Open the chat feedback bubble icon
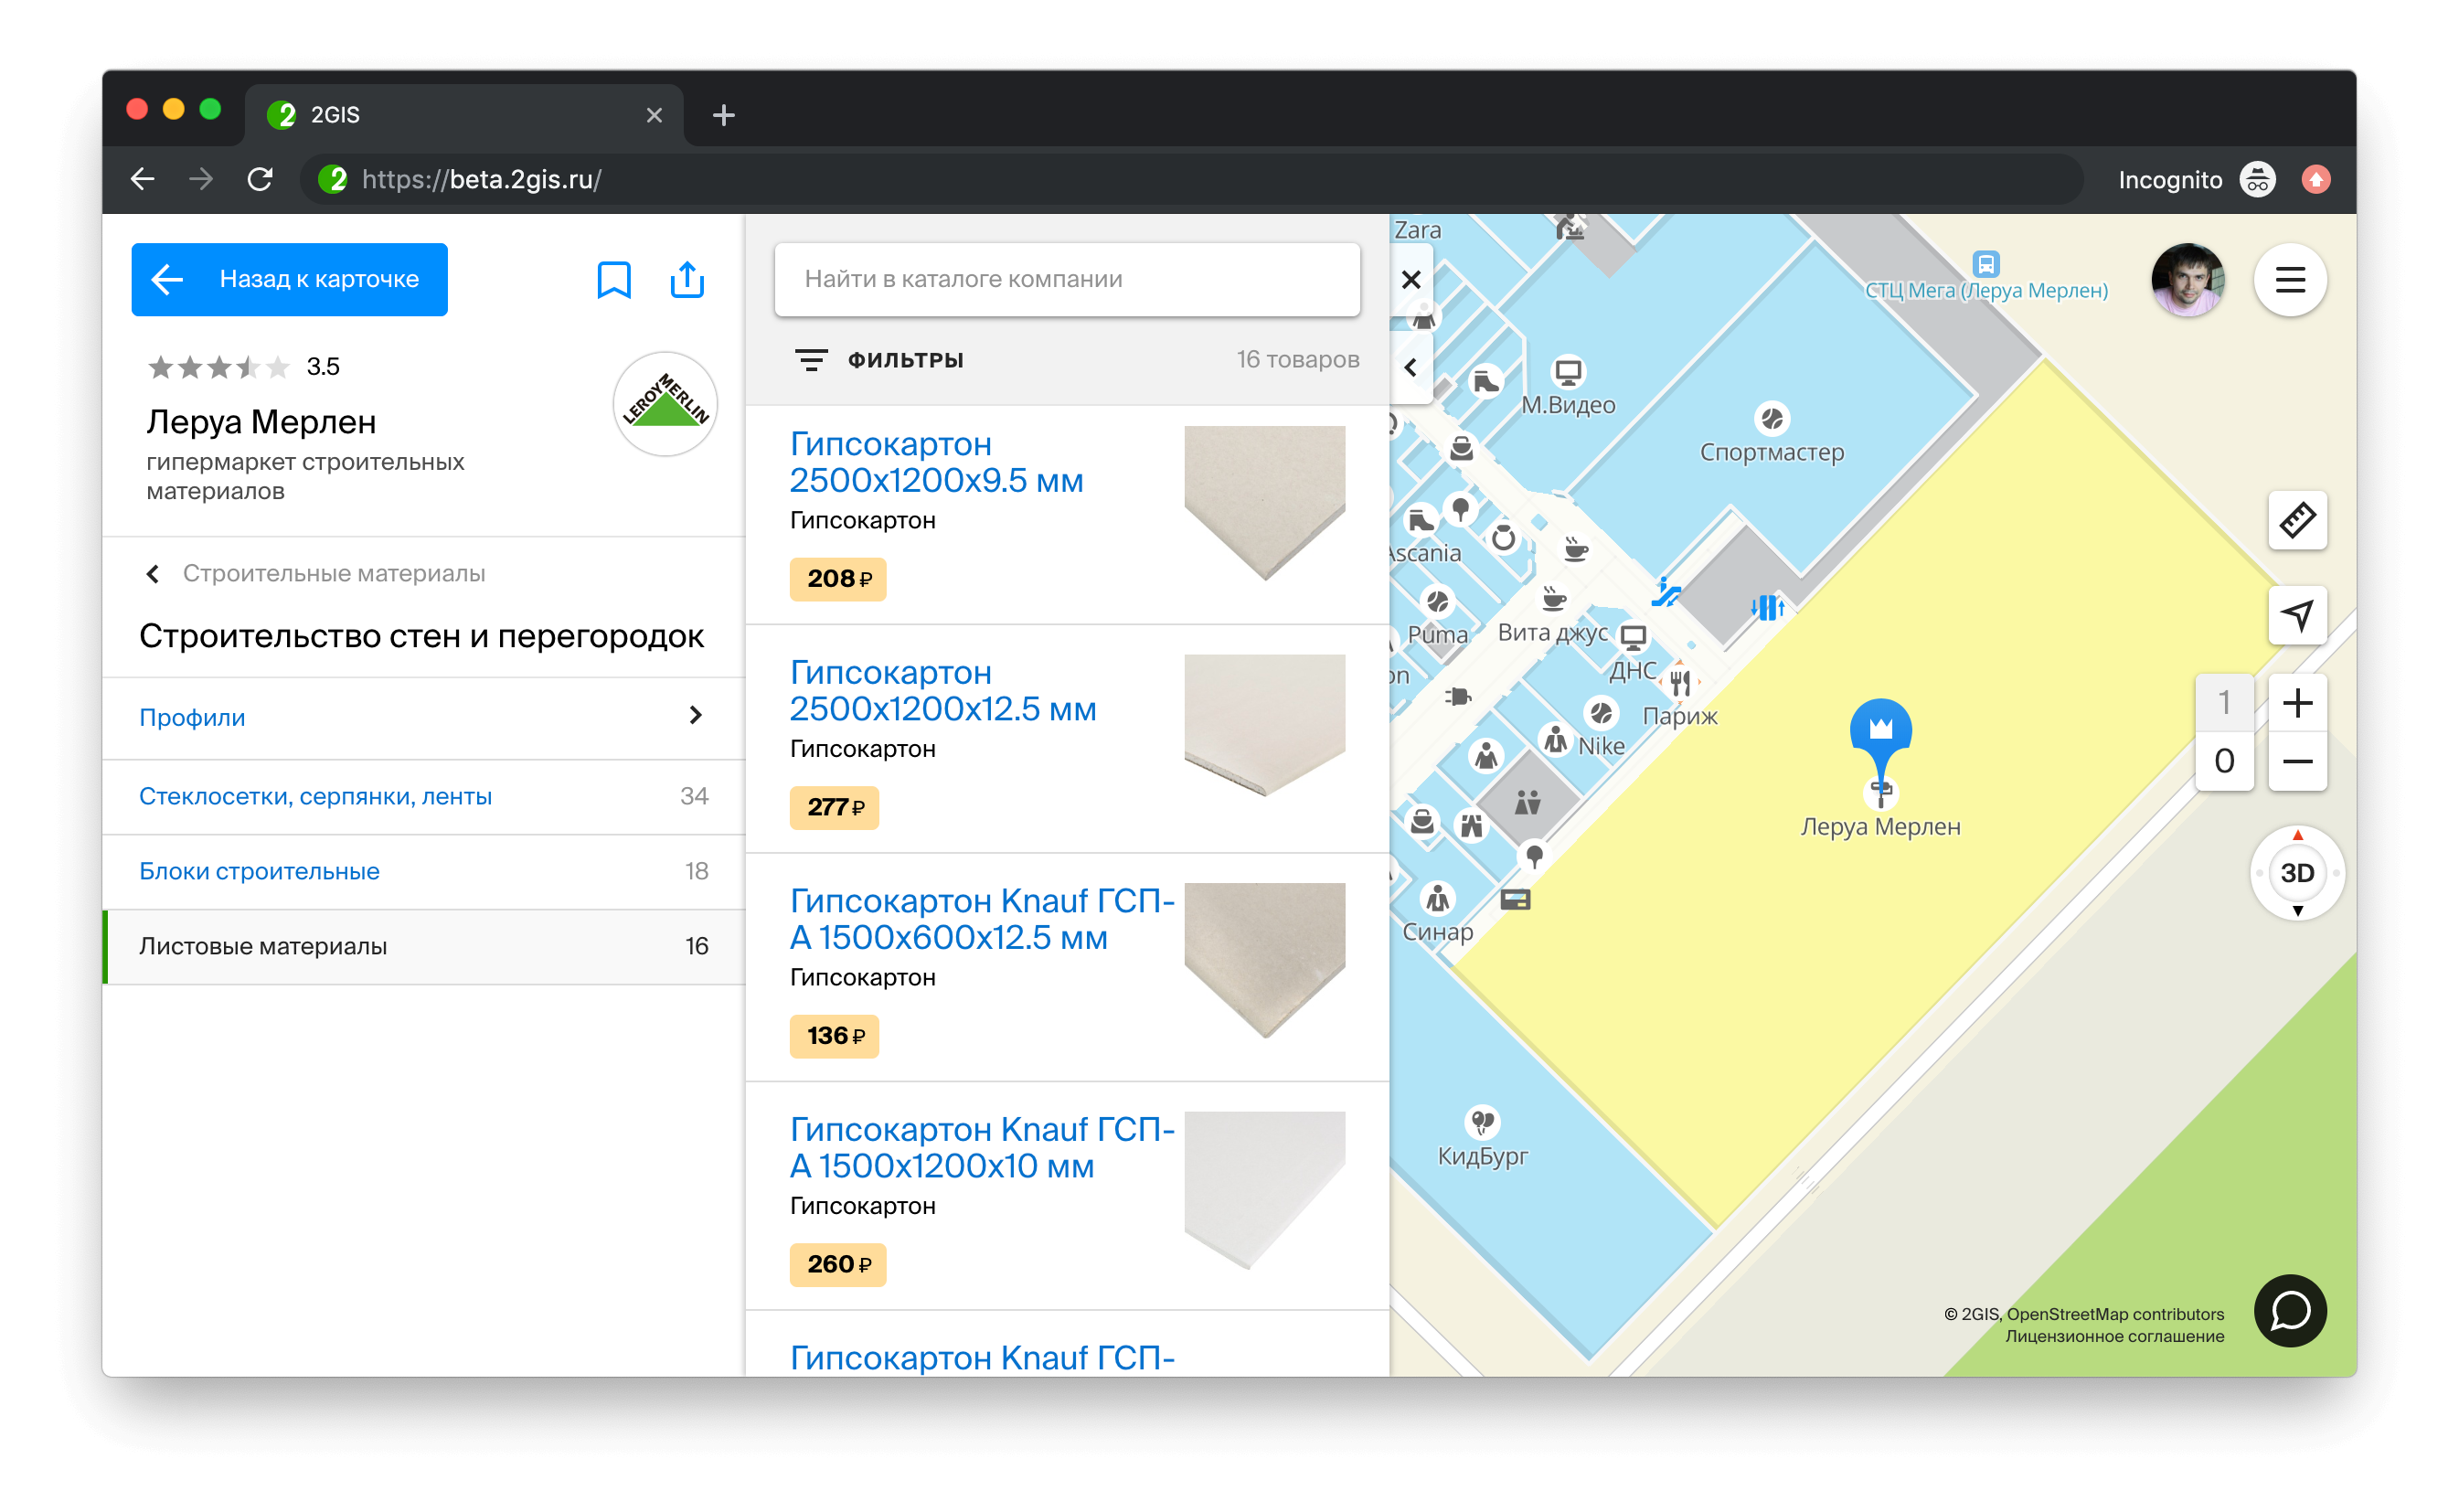Viewport: 2459px width, 1512px height. point(2289,1309)
